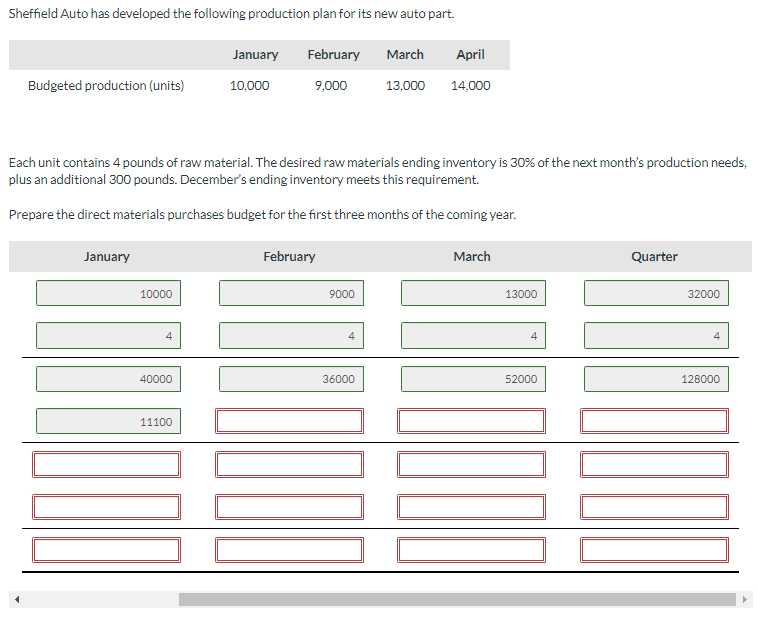
Task: Select the March input showing 52000
Action: click(x=473, y=379)
